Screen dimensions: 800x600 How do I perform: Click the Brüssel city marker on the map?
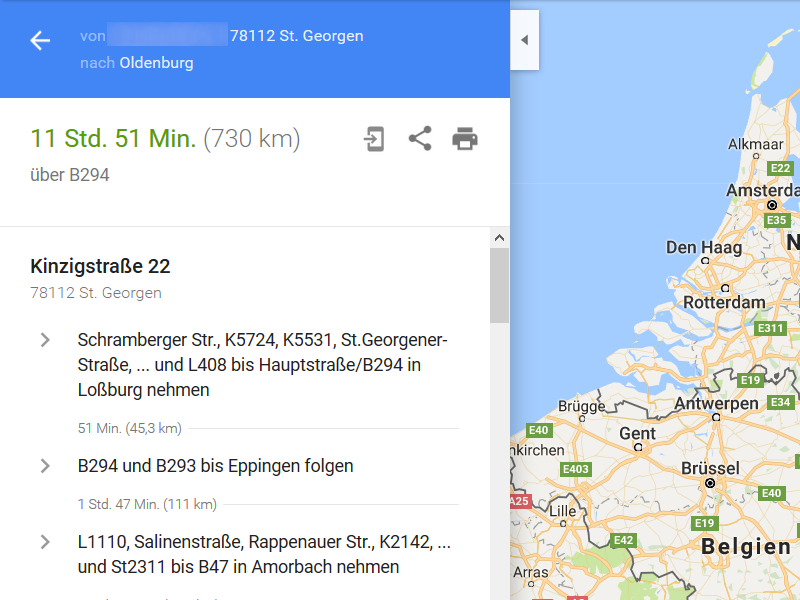tap(710, 483)
